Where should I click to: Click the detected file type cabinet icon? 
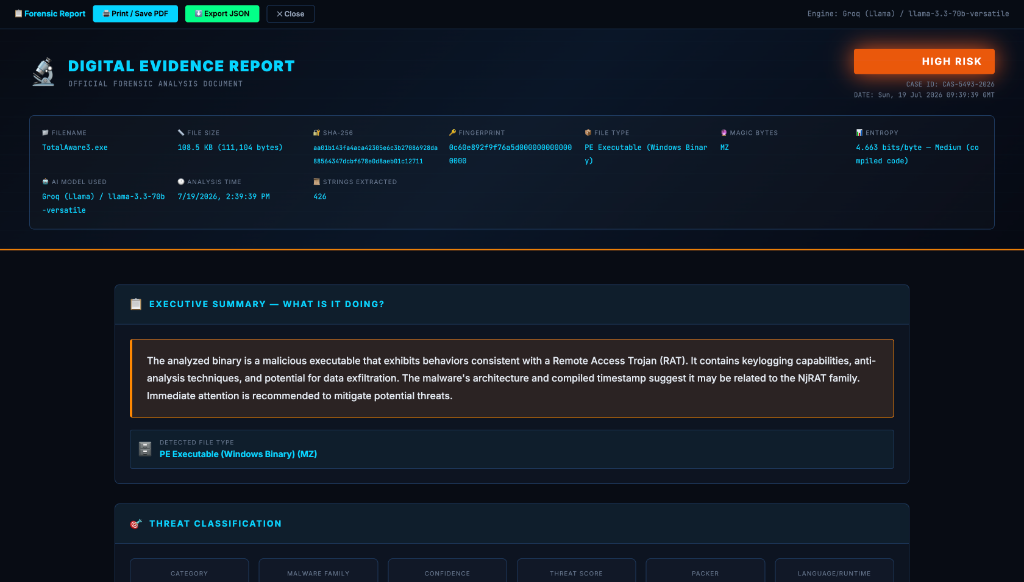(145, 449)
